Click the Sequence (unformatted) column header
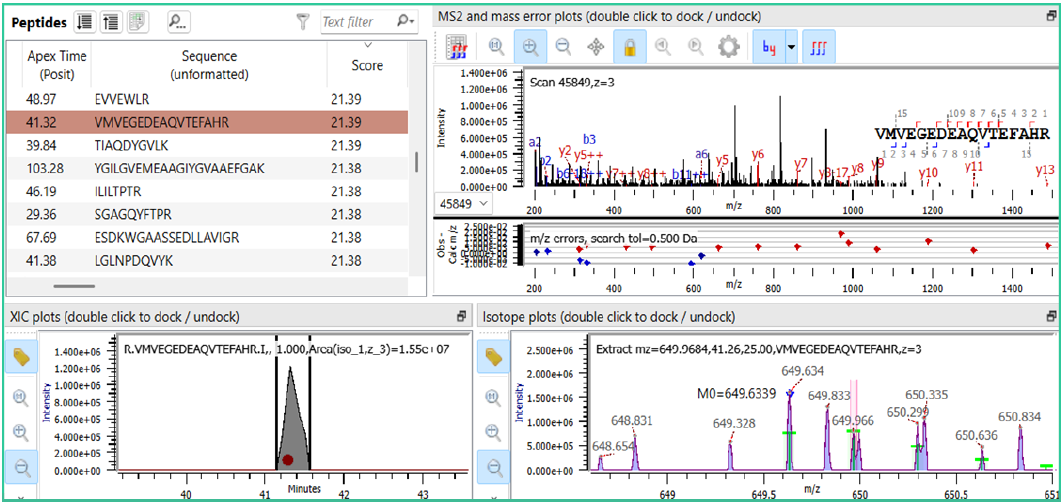The height and width of the screenshot is (502, 1064). coord(209,65)
